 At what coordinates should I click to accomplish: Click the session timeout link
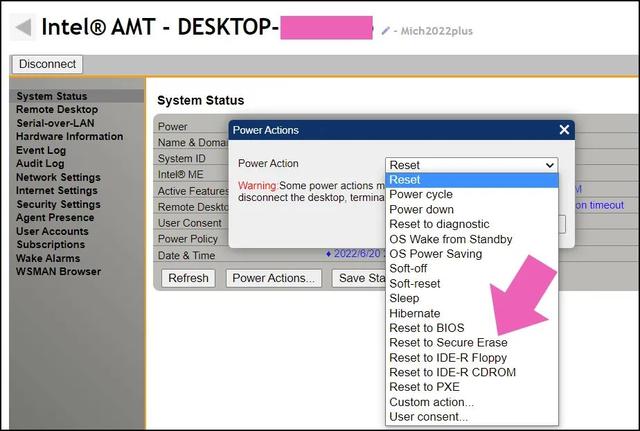[x=600, y=205]
